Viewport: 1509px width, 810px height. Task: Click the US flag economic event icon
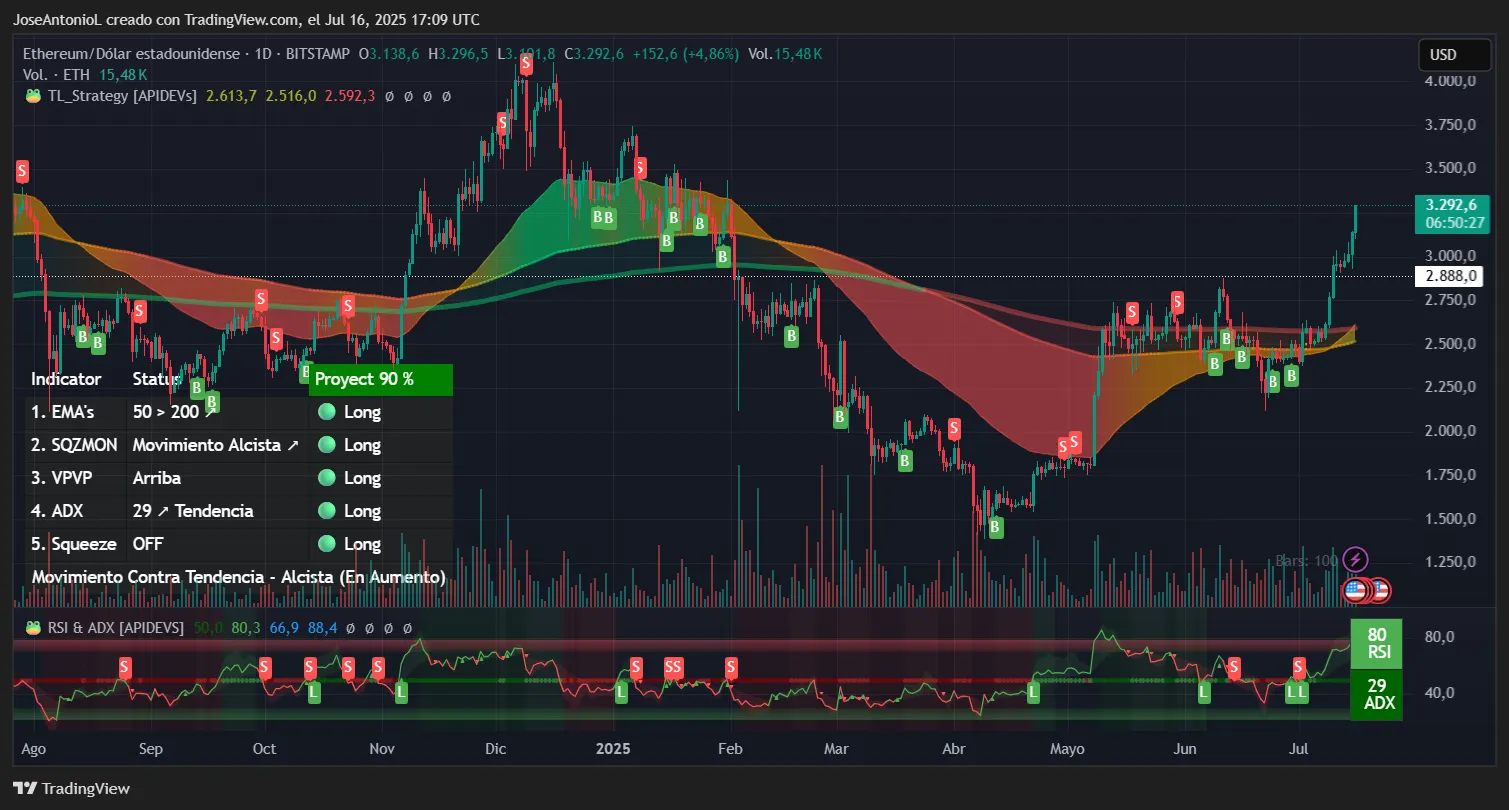click(x=1355, y=590)
